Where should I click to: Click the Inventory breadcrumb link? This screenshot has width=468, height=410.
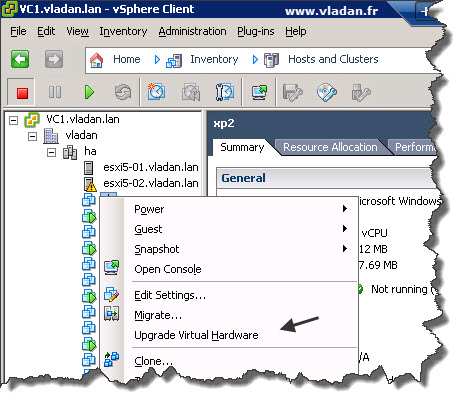pos(214,59)
